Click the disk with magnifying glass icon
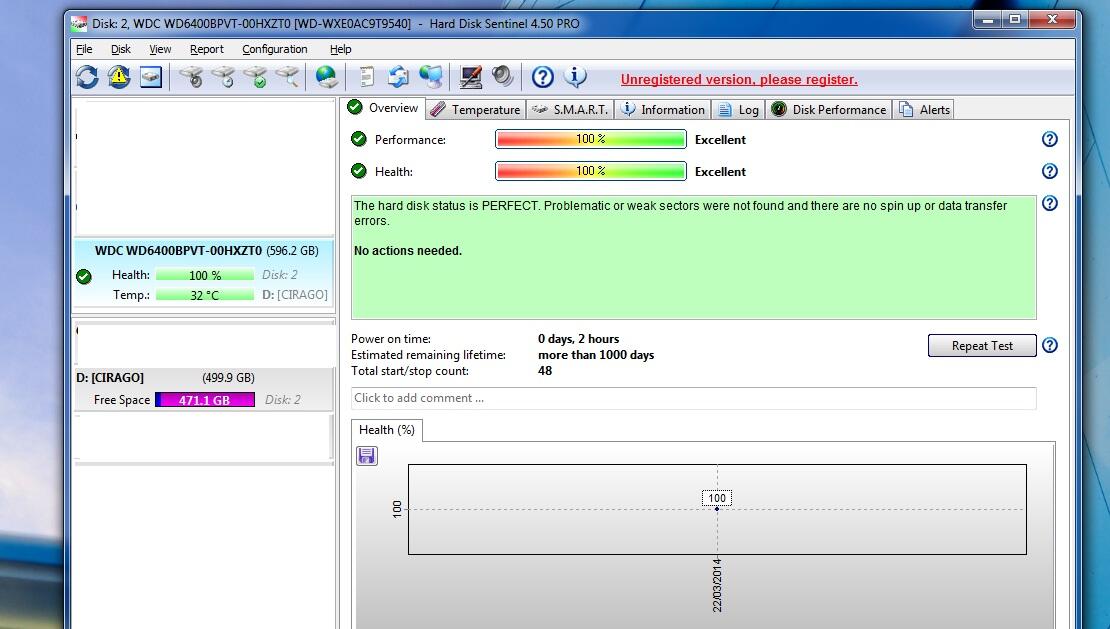The width and height of the screenshot is (1110, 629). click(287, 76)
